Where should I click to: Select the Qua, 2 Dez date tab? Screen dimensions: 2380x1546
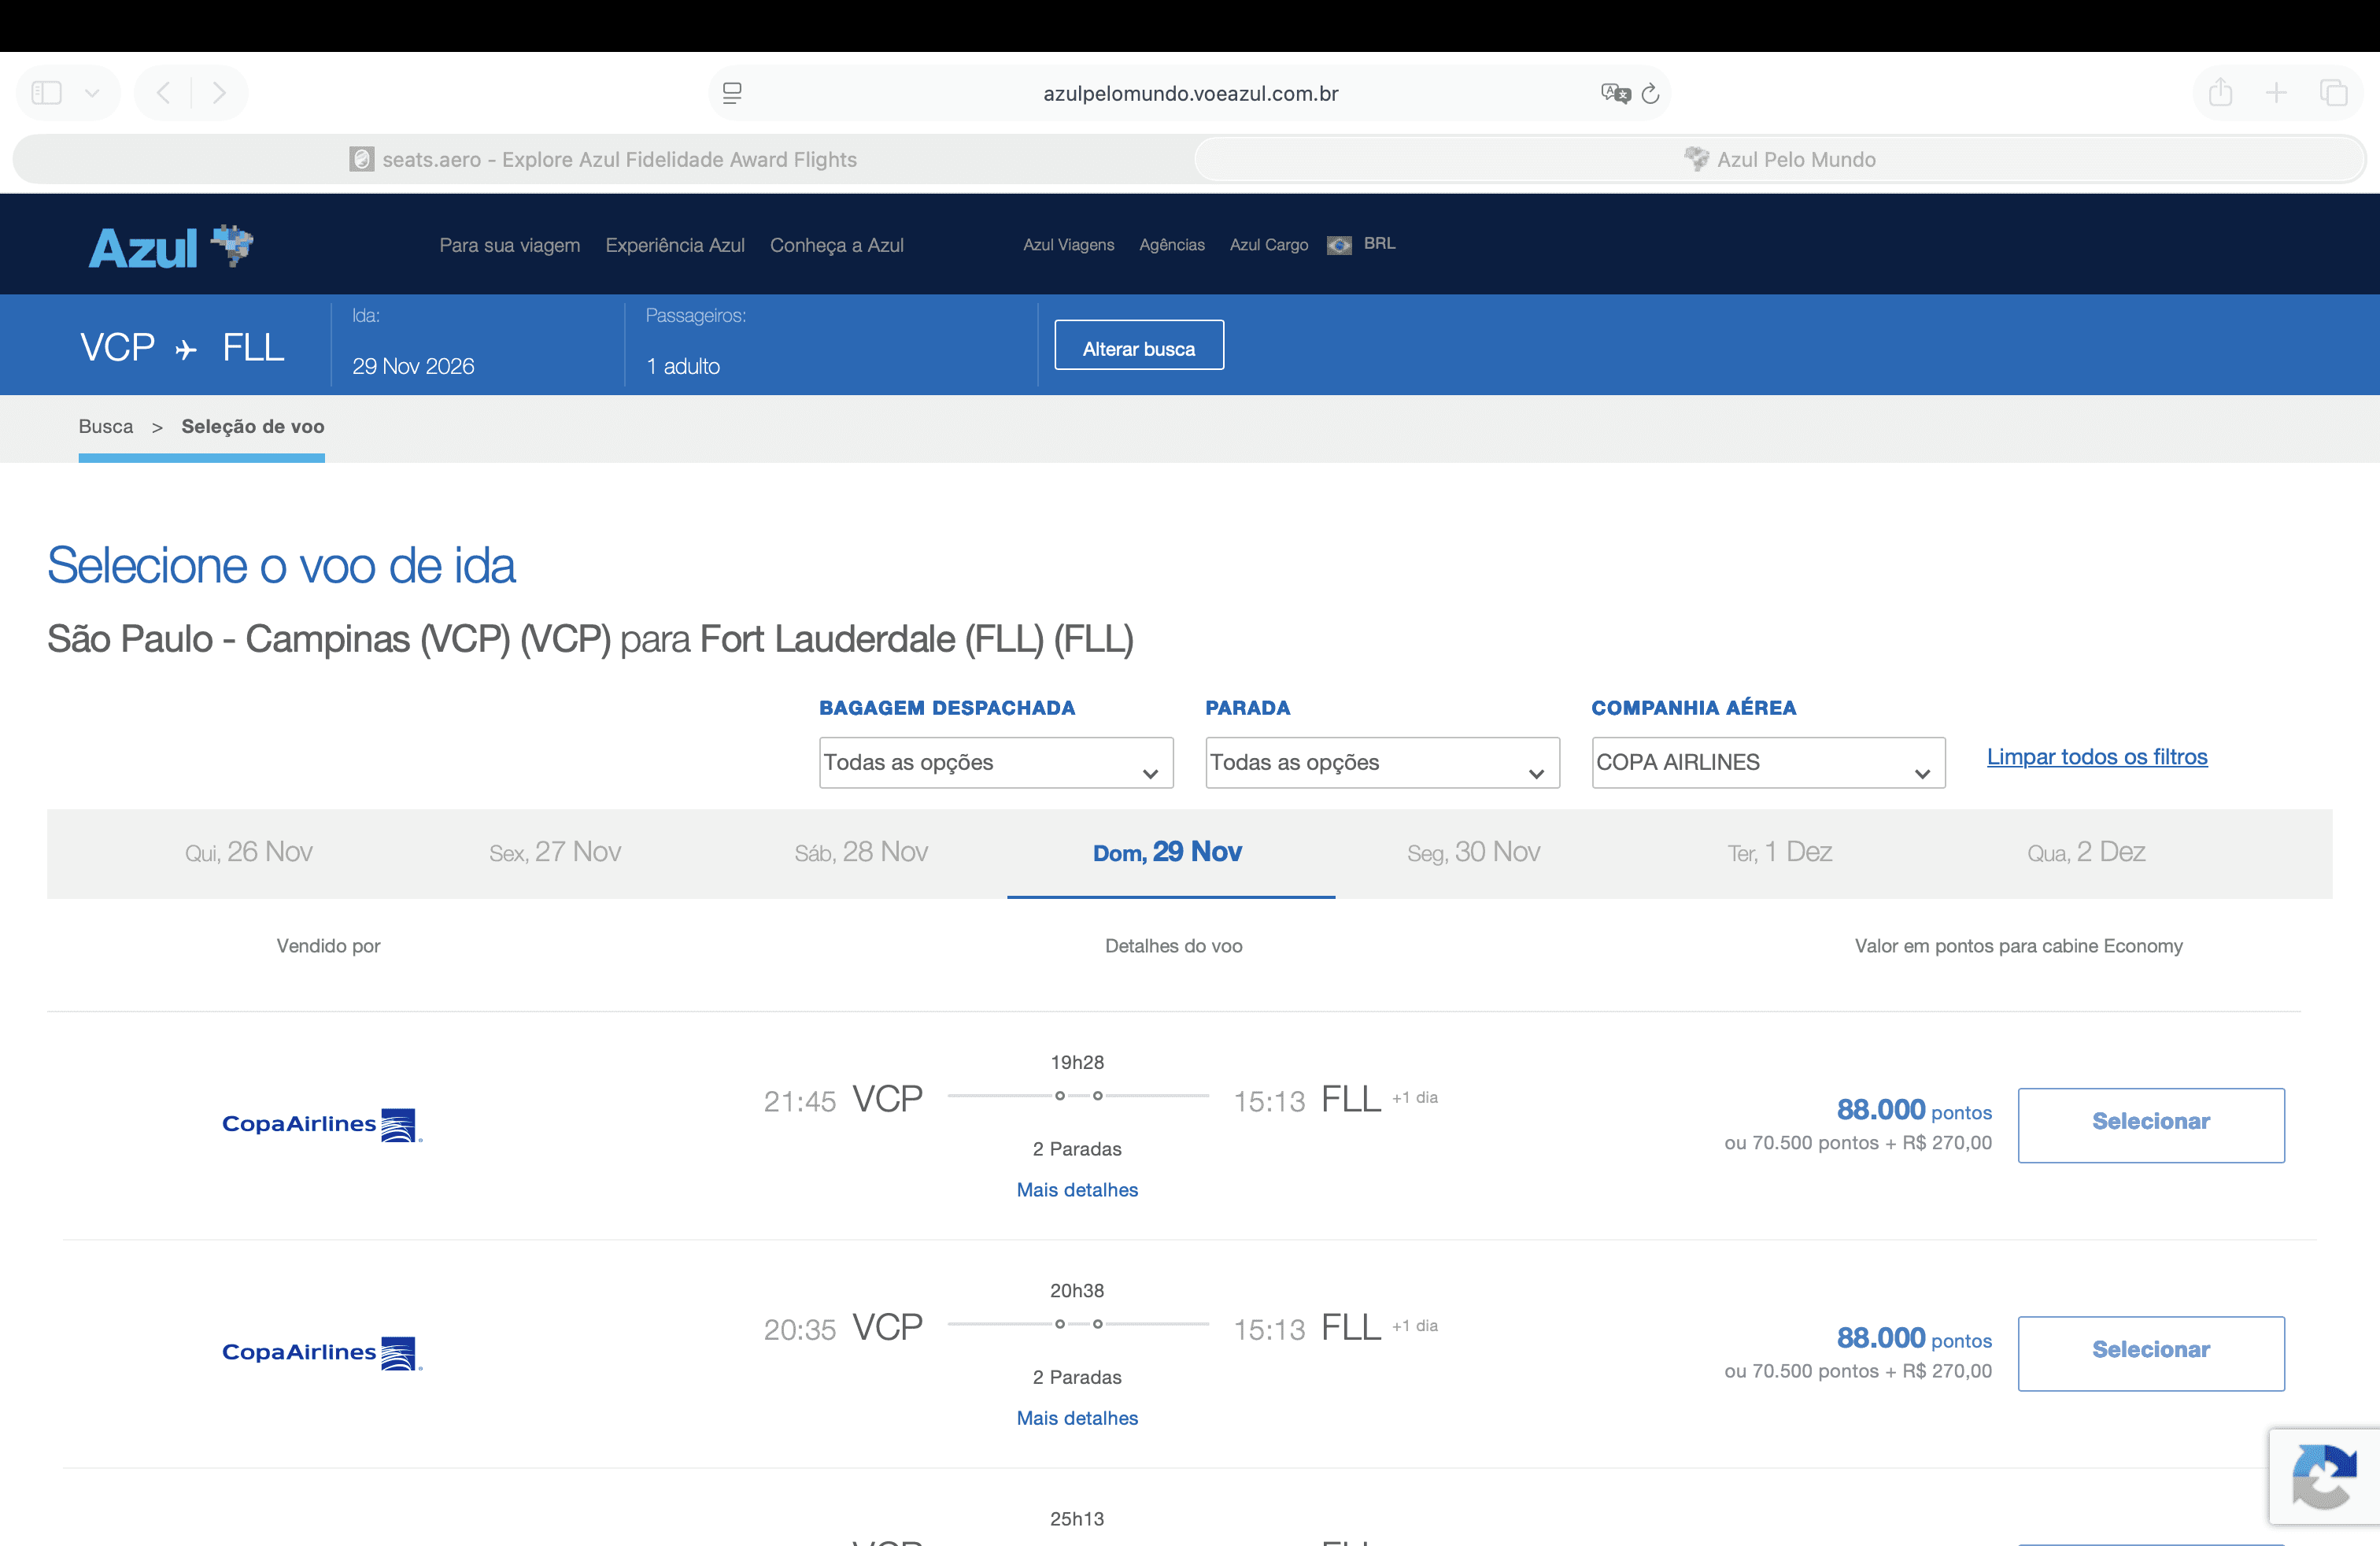(2086, 852)
